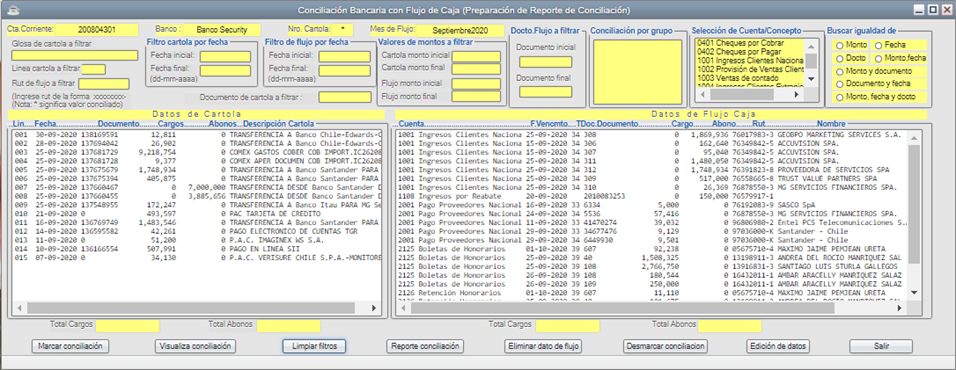This screenshot has width=956, height=370.
Task: Select cartola line 007 with 7,000,000 abono
Action: tap(198, 188)
